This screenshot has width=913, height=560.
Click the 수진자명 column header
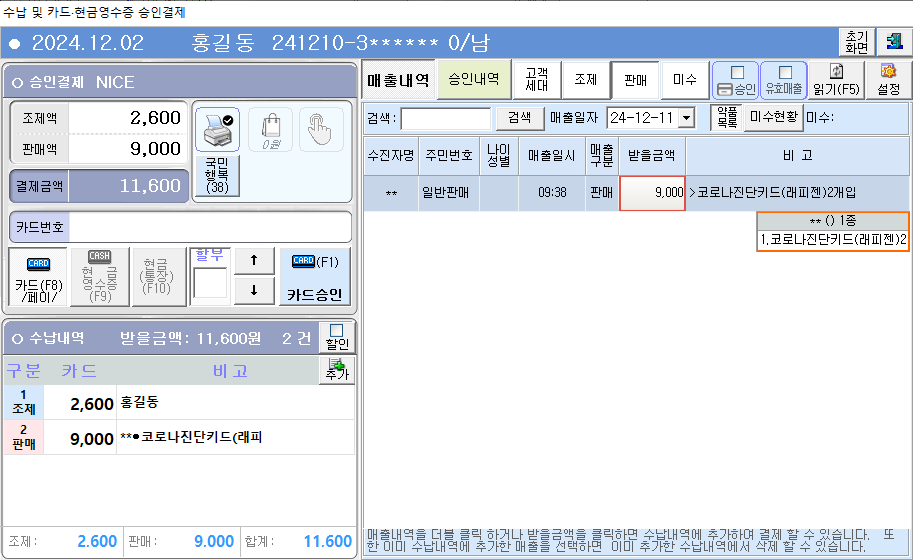tap(391, 155)
